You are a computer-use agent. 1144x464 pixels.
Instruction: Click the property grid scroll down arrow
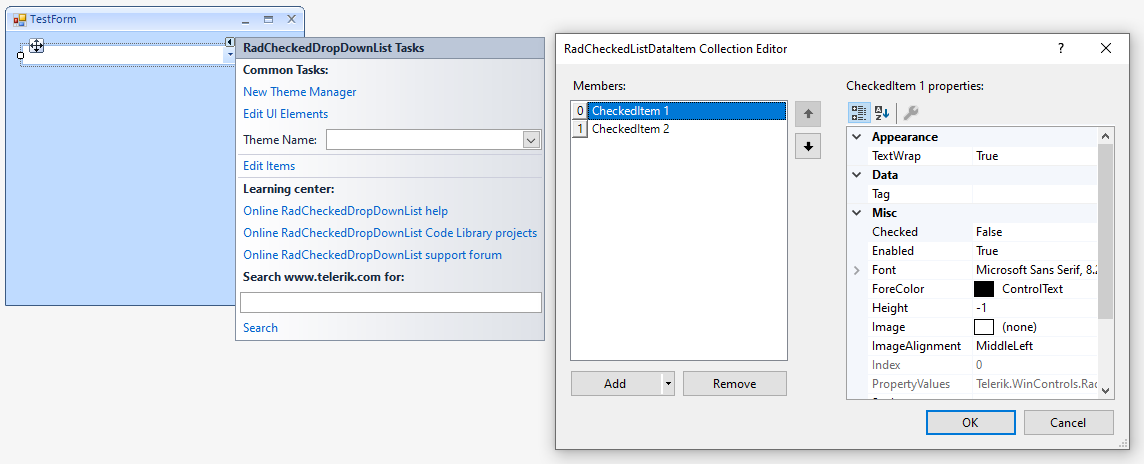click(1105, 391)
